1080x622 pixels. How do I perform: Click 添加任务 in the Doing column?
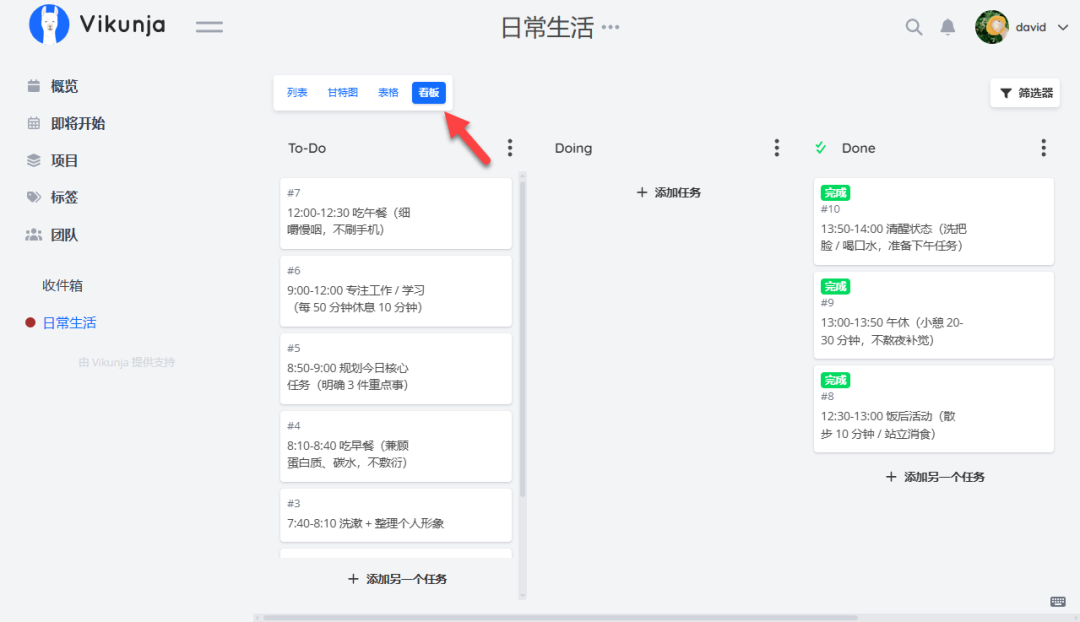coord(669,192)
